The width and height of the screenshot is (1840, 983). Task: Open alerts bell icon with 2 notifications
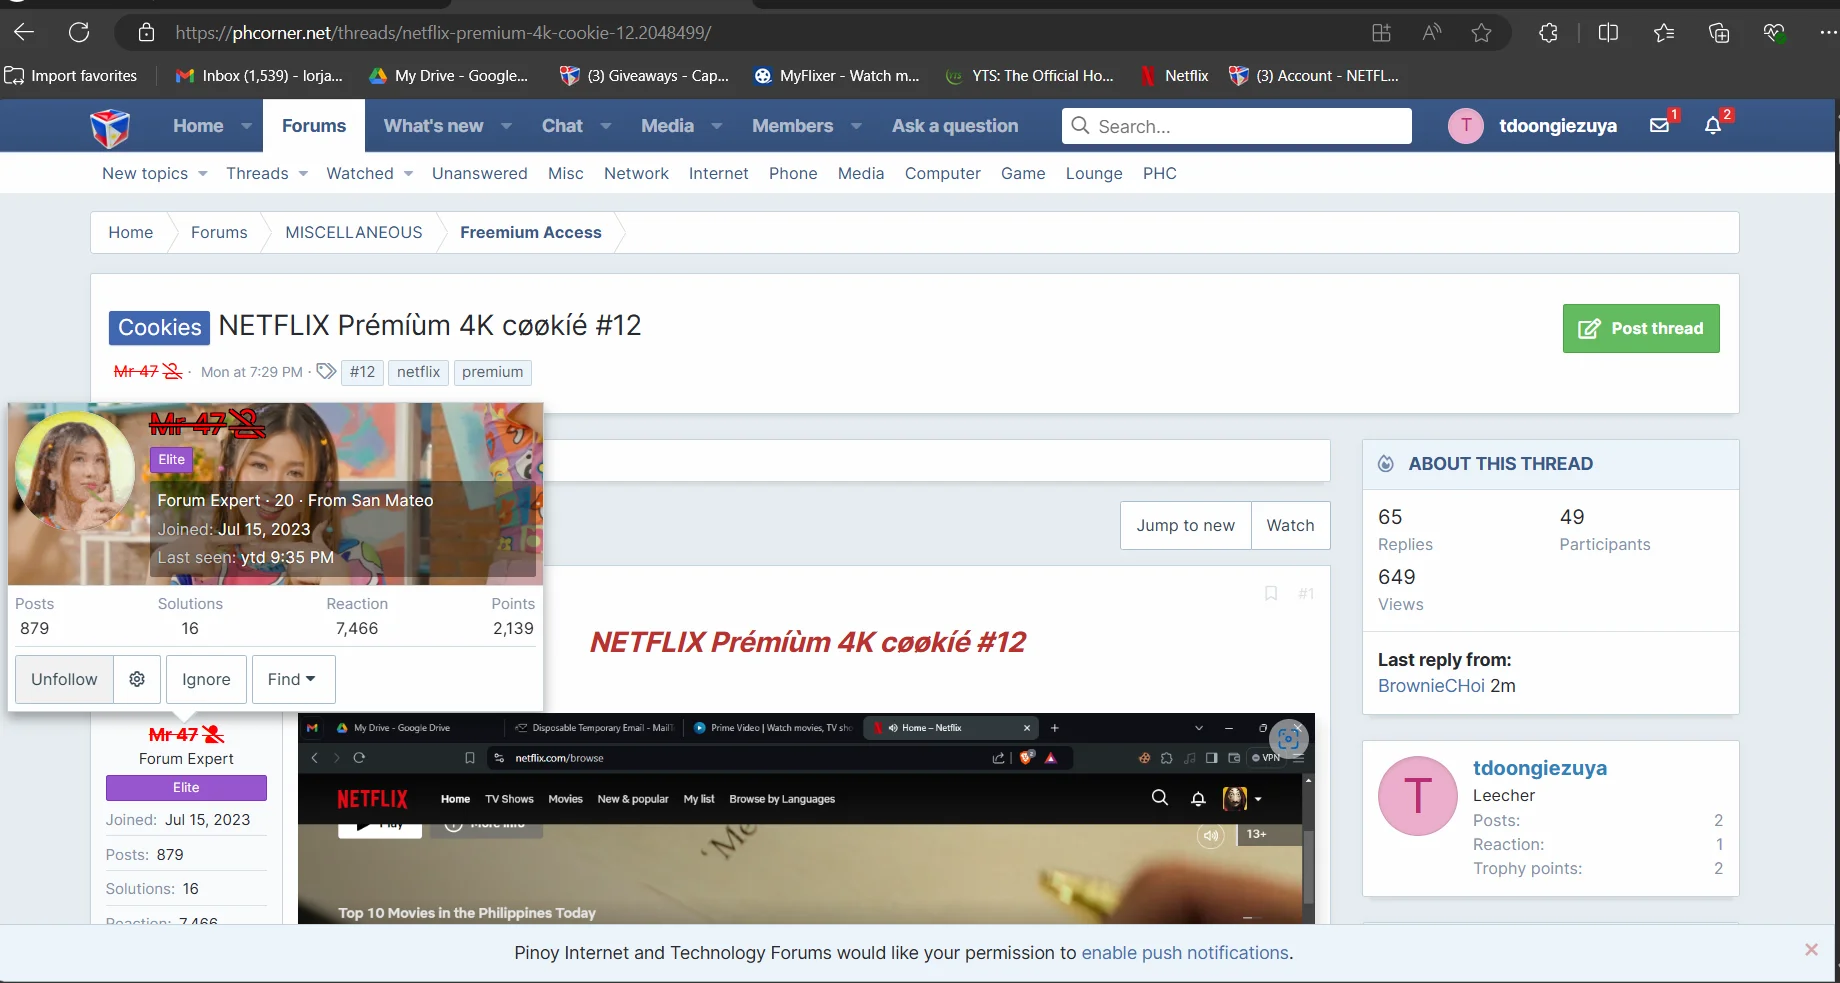pos(1713,126)
